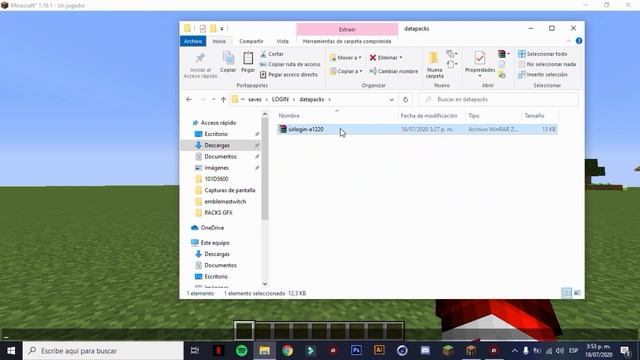Click Cortar scissors option
This screenshot has width=640, height=360.
(272, 54)
